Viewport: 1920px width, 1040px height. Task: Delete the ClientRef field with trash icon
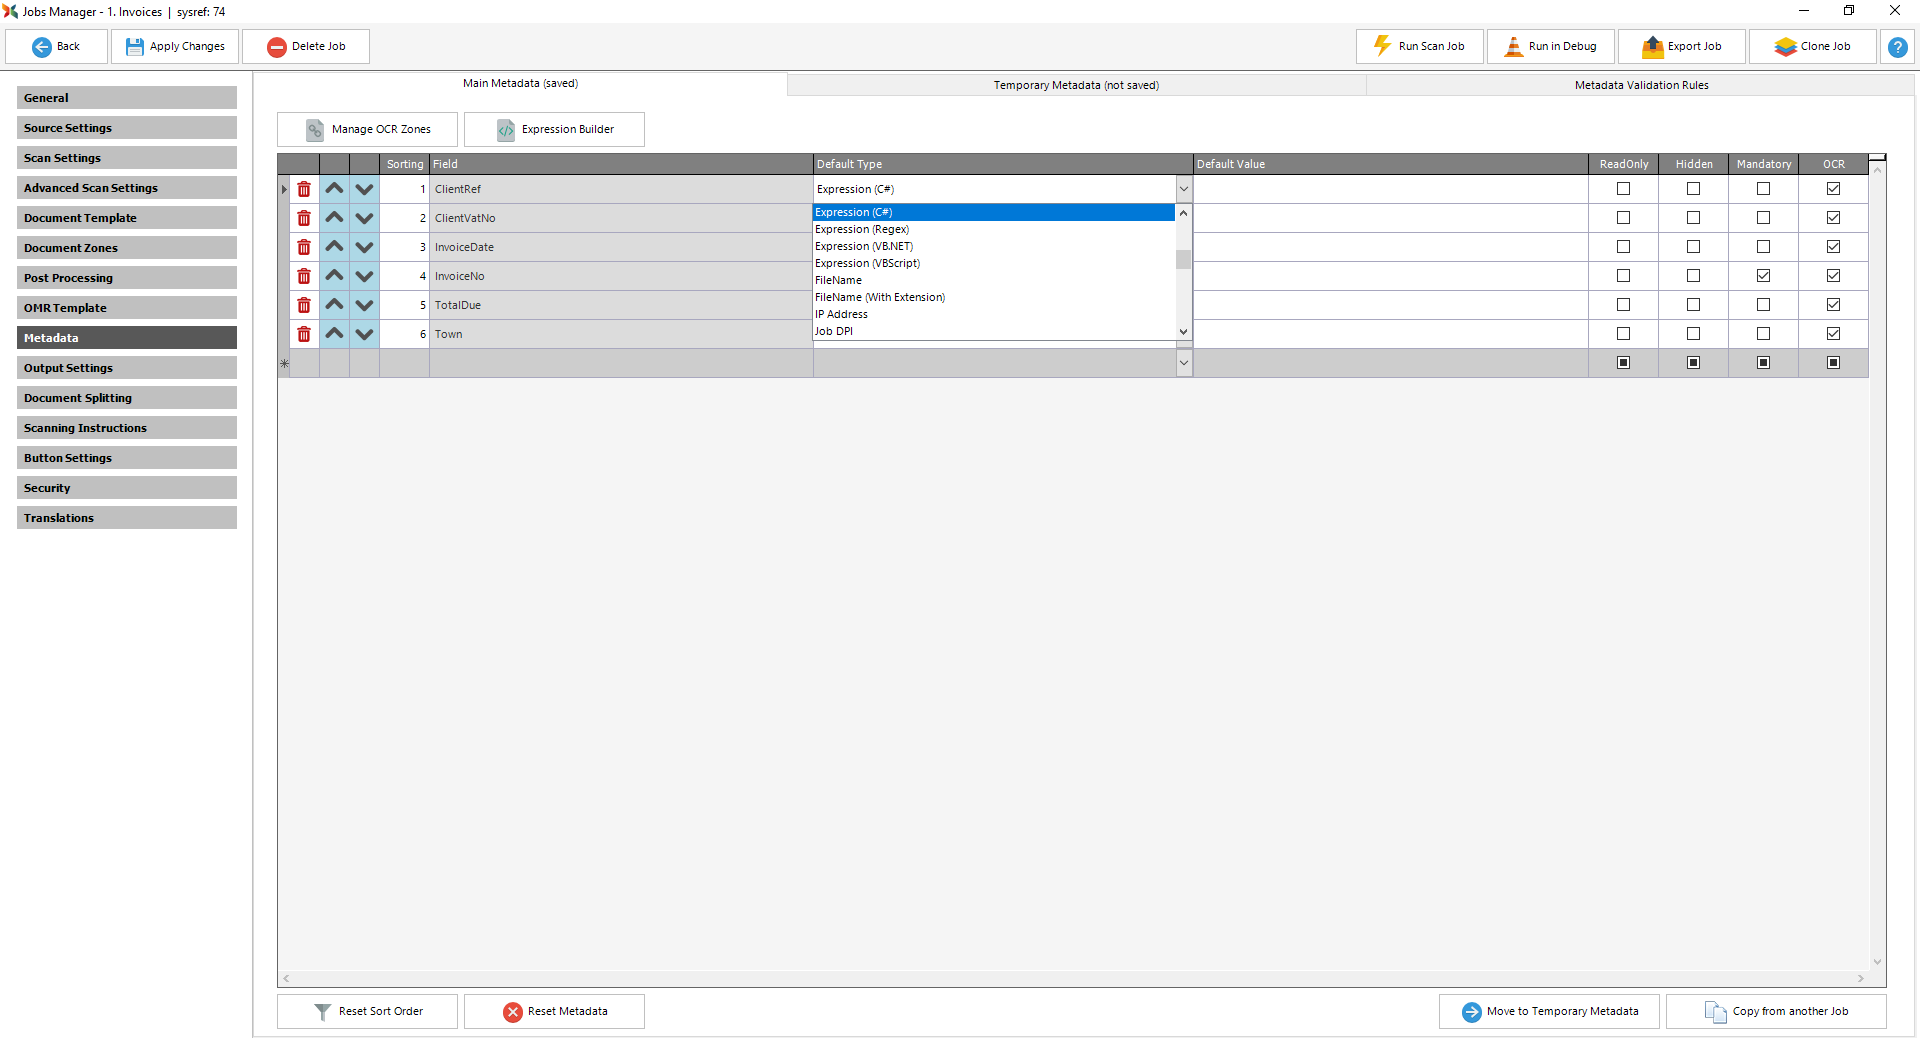pos(304,188)
